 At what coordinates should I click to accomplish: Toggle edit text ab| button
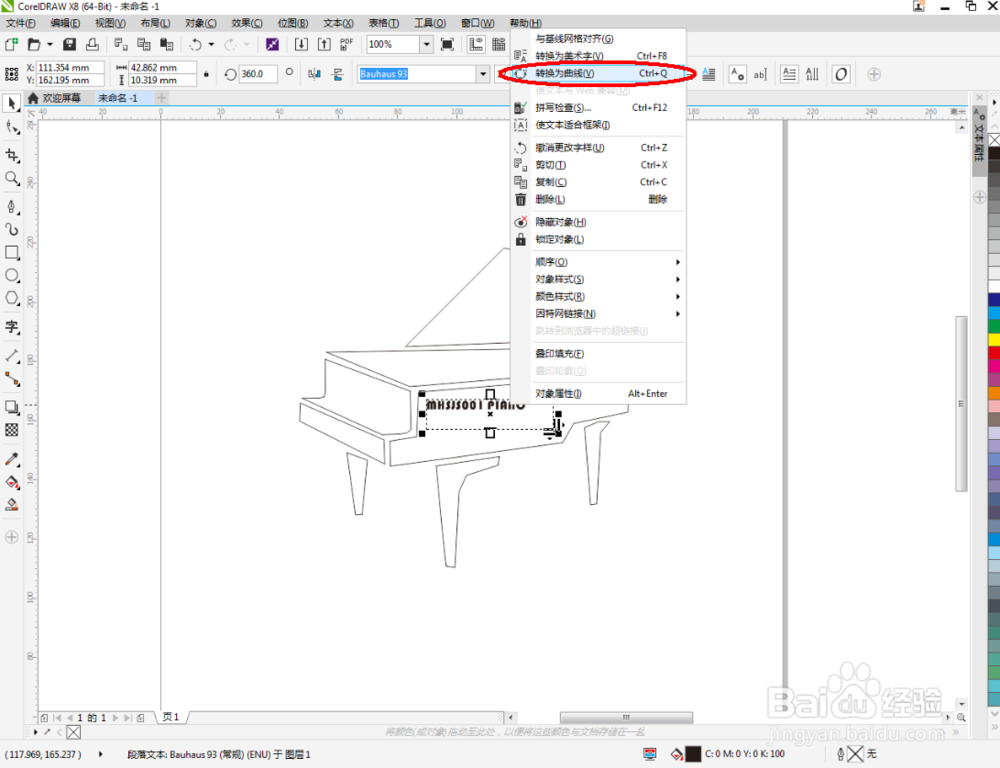[x=760, y=74]
